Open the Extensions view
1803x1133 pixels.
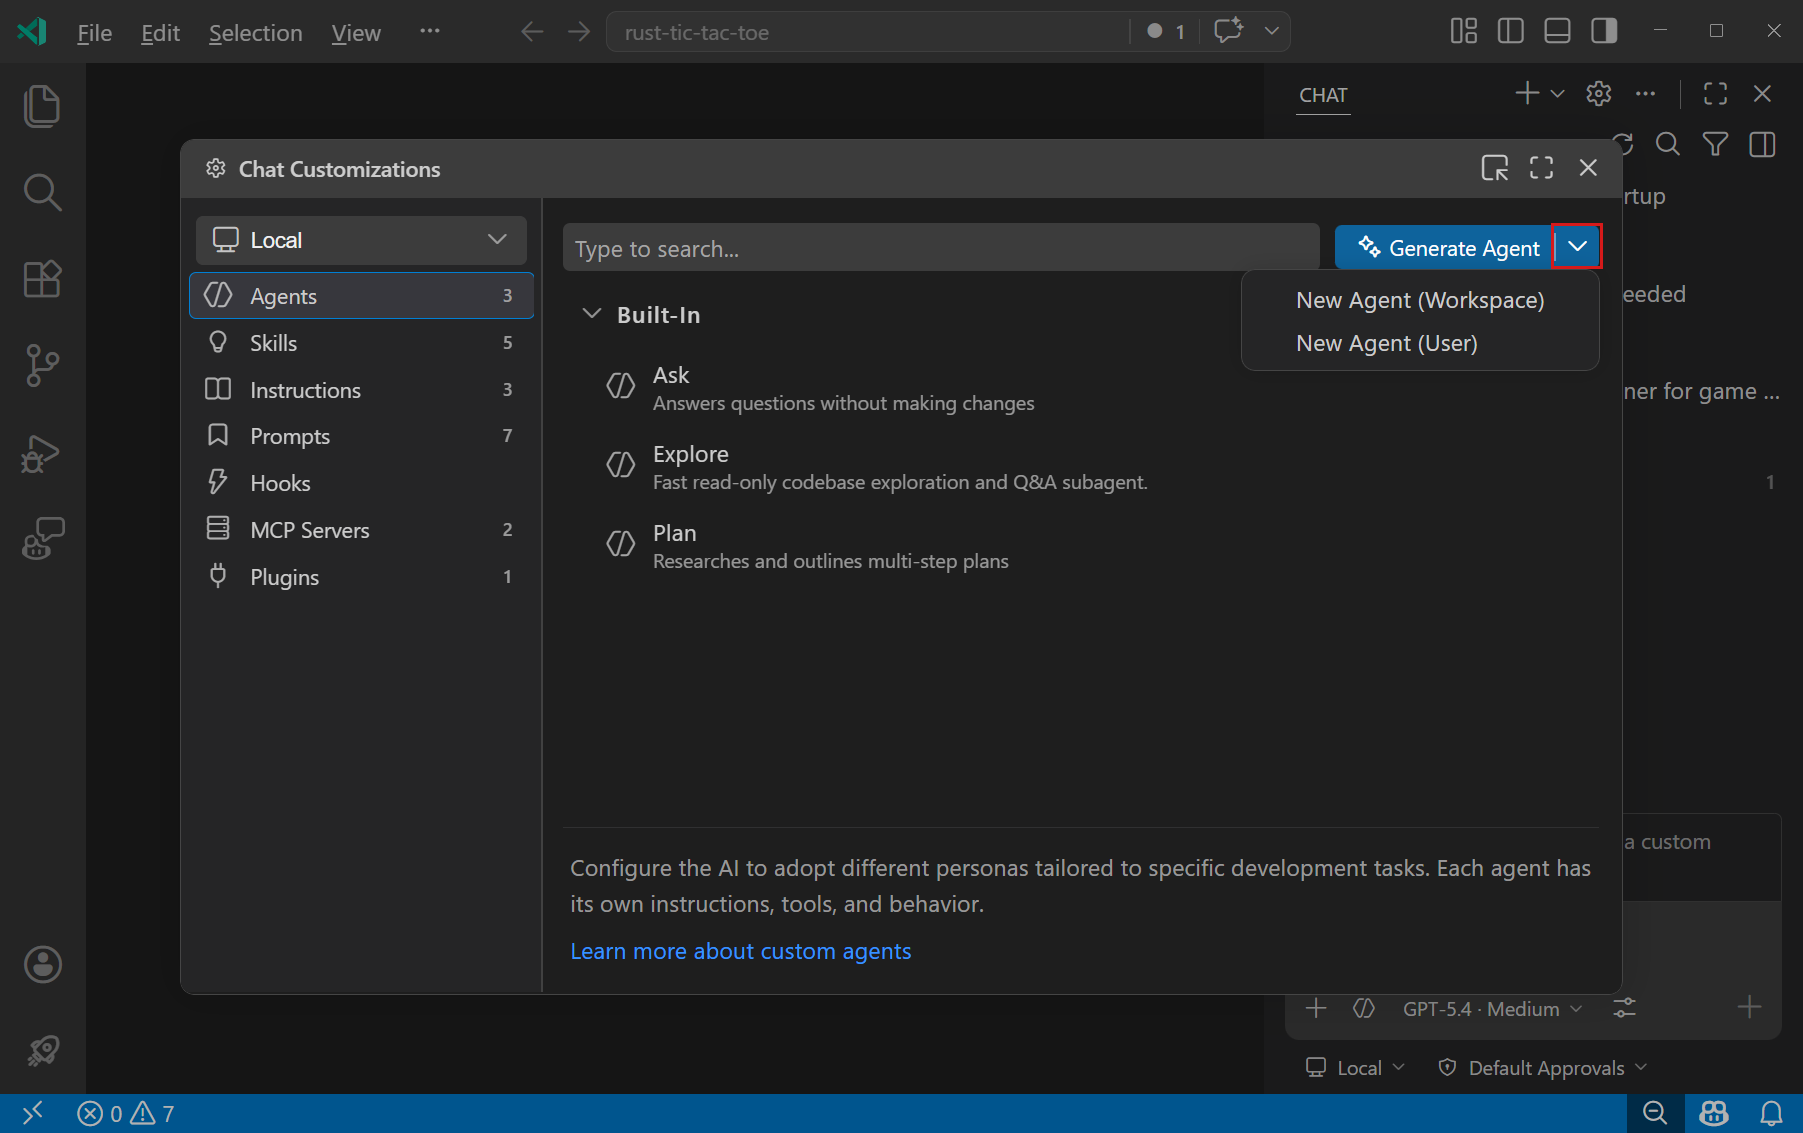pos(41,279)
